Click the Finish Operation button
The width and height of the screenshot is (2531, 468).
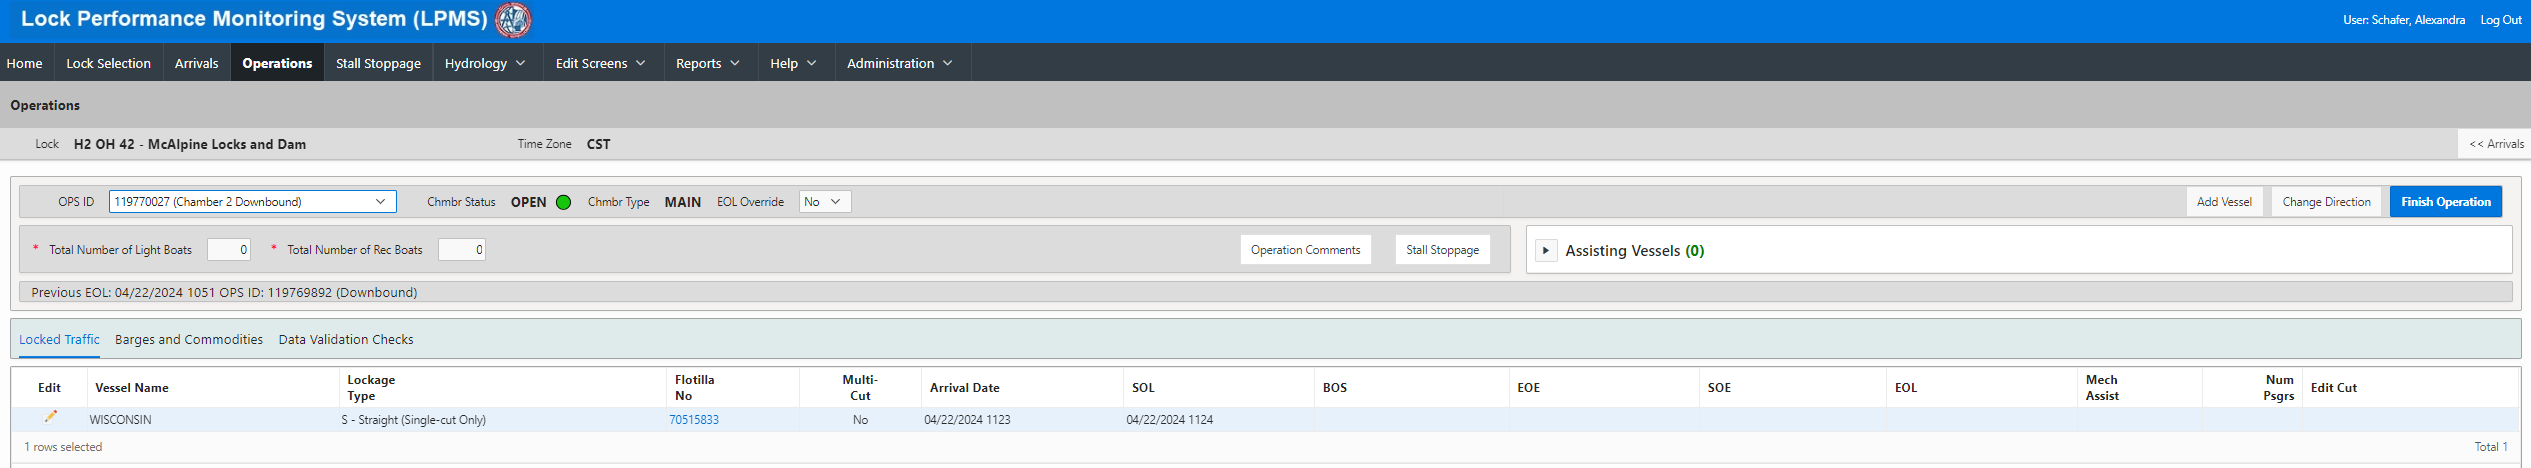click(x=2446, y=202)
